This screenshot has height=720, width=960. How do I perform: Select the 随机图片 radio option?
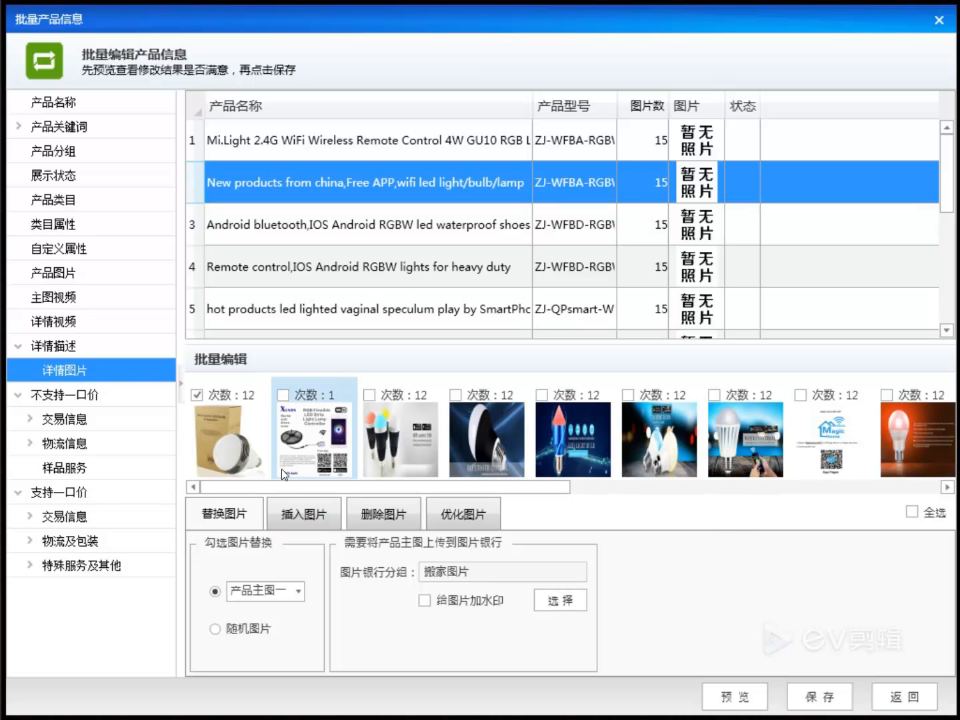click(215, 629)
